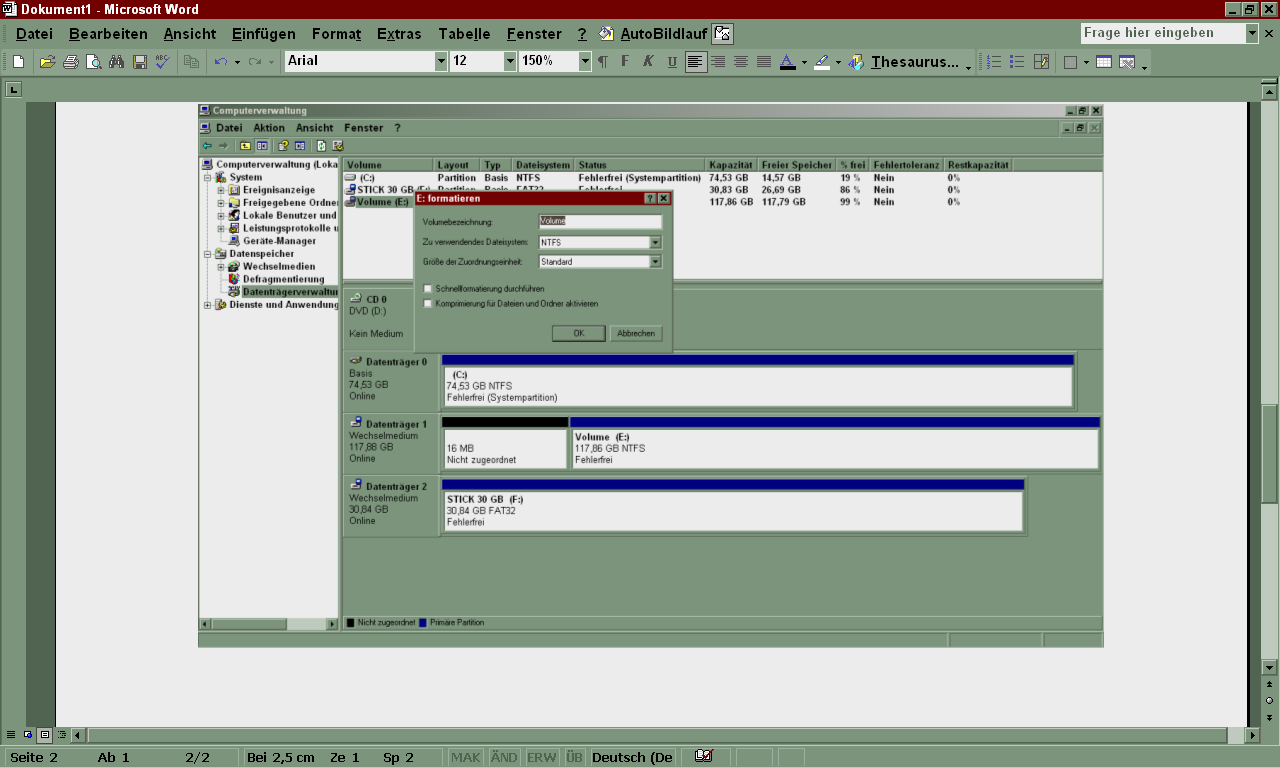Click the icon before Thesaurus
The height and width of the screenshot is (768, 1280).
(x=856, y=62)
